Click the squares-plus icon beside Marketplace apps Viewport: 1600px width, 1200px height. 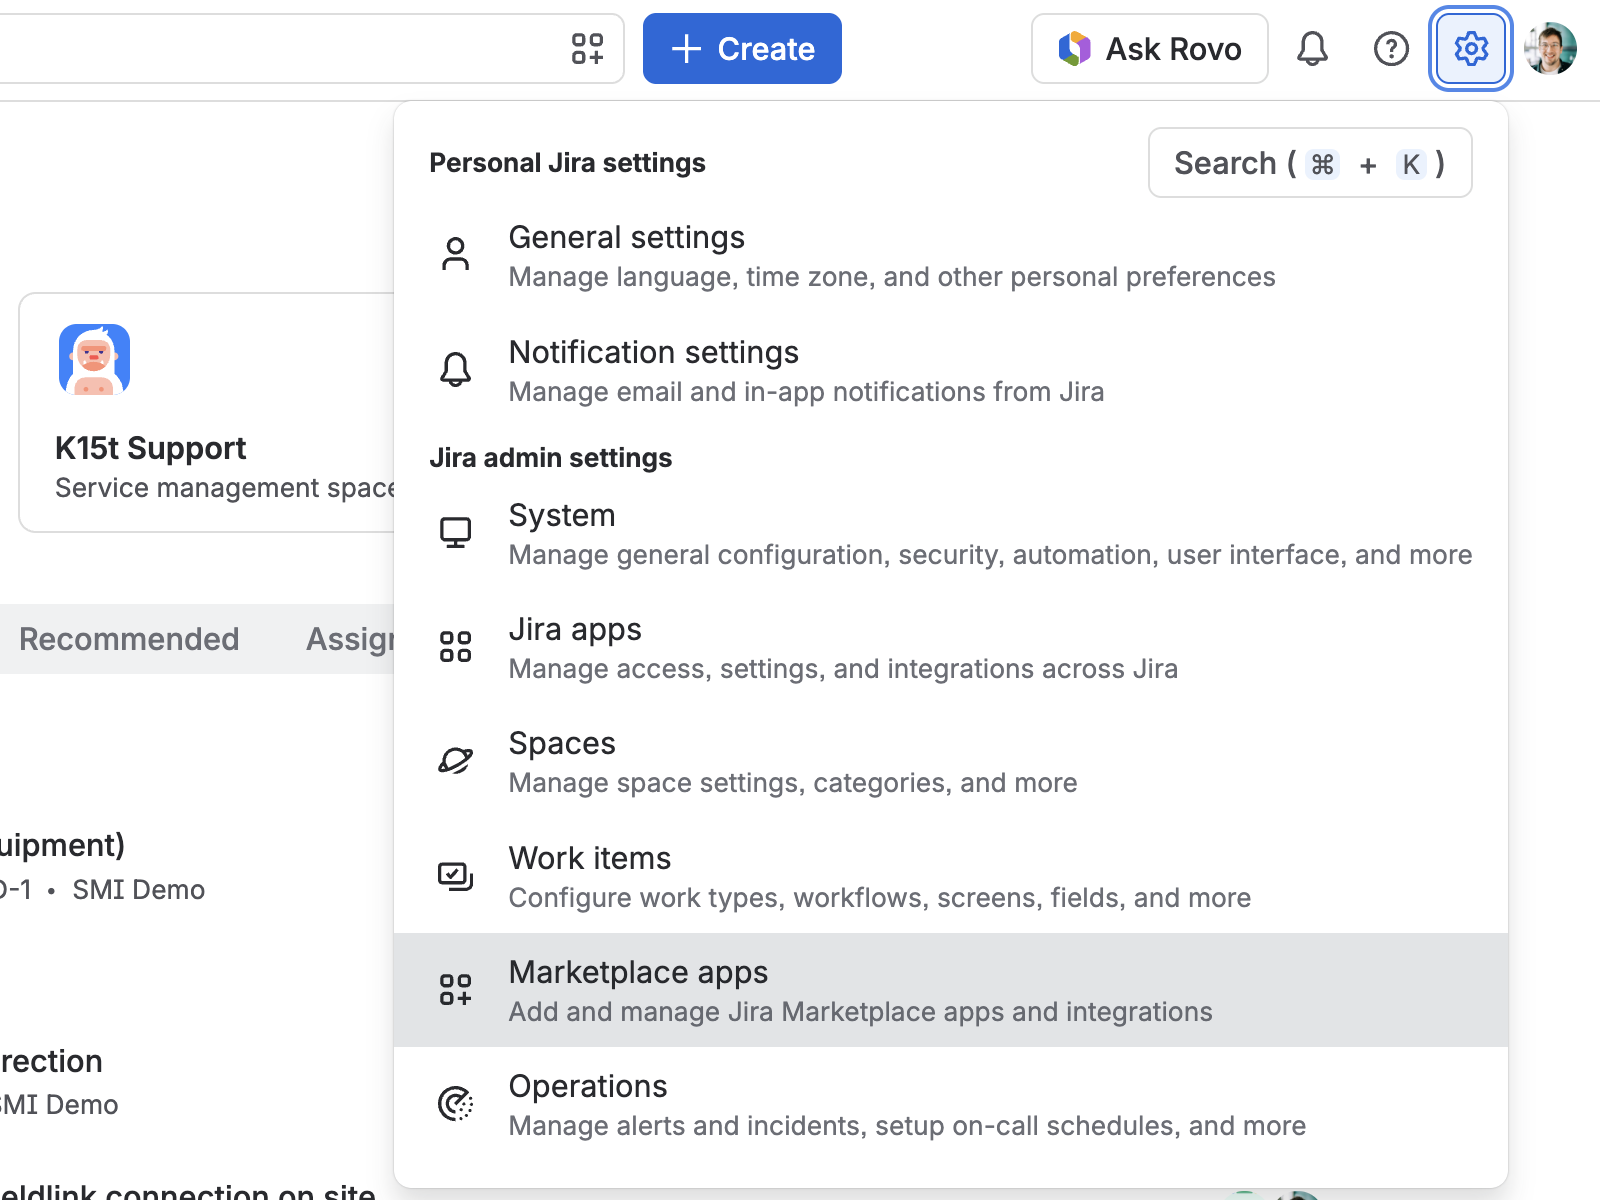[455, 989]
